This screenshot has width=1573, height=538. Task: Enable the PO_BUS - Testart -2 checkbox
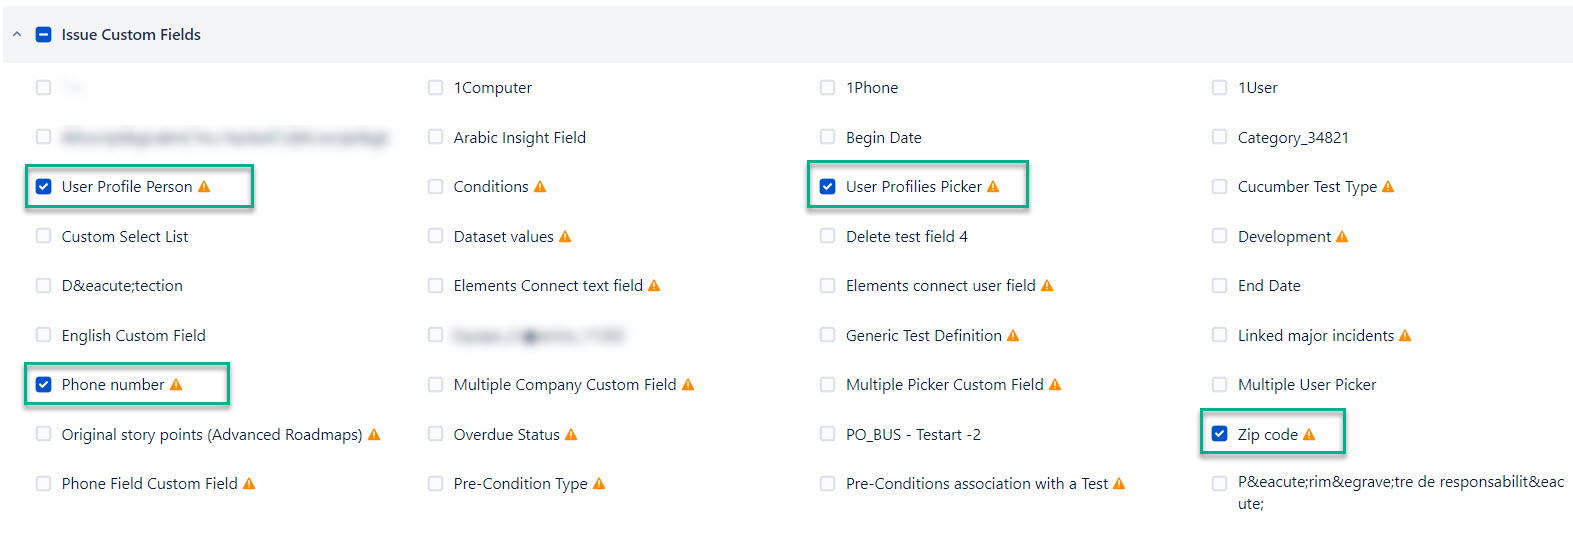pos(828,434)
